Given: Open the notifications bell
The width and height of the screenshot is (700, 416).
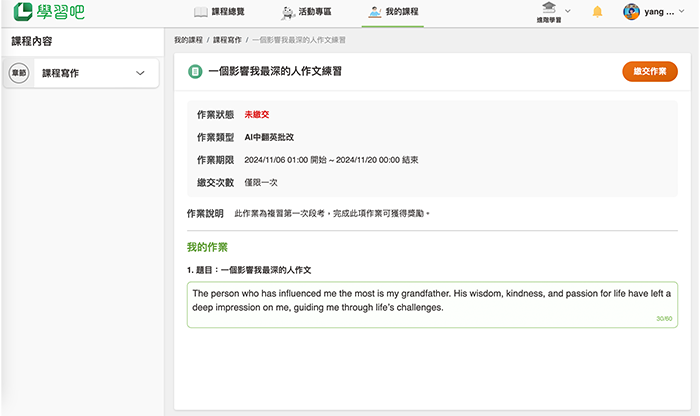Looking at the screenshot, I should coord(597,12).
